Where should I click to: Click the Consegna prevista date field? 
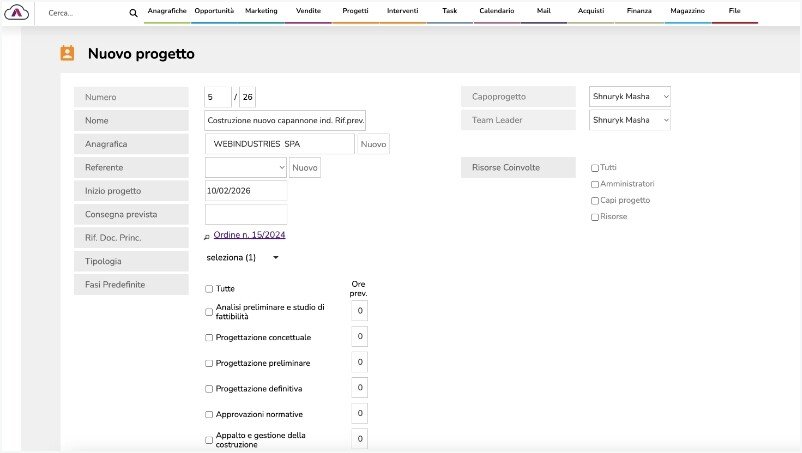click(x=246, y=214)
